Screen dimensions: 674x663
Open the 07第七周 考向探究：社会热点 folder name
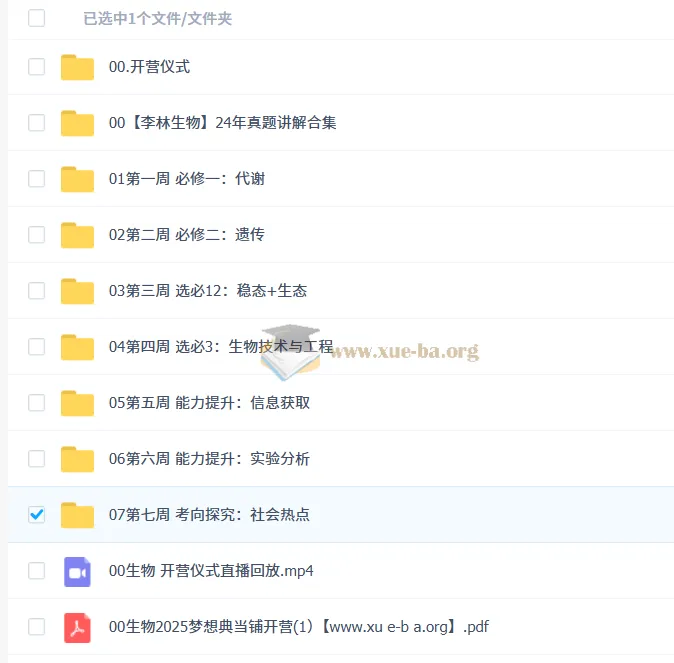[x=209, y=515]
